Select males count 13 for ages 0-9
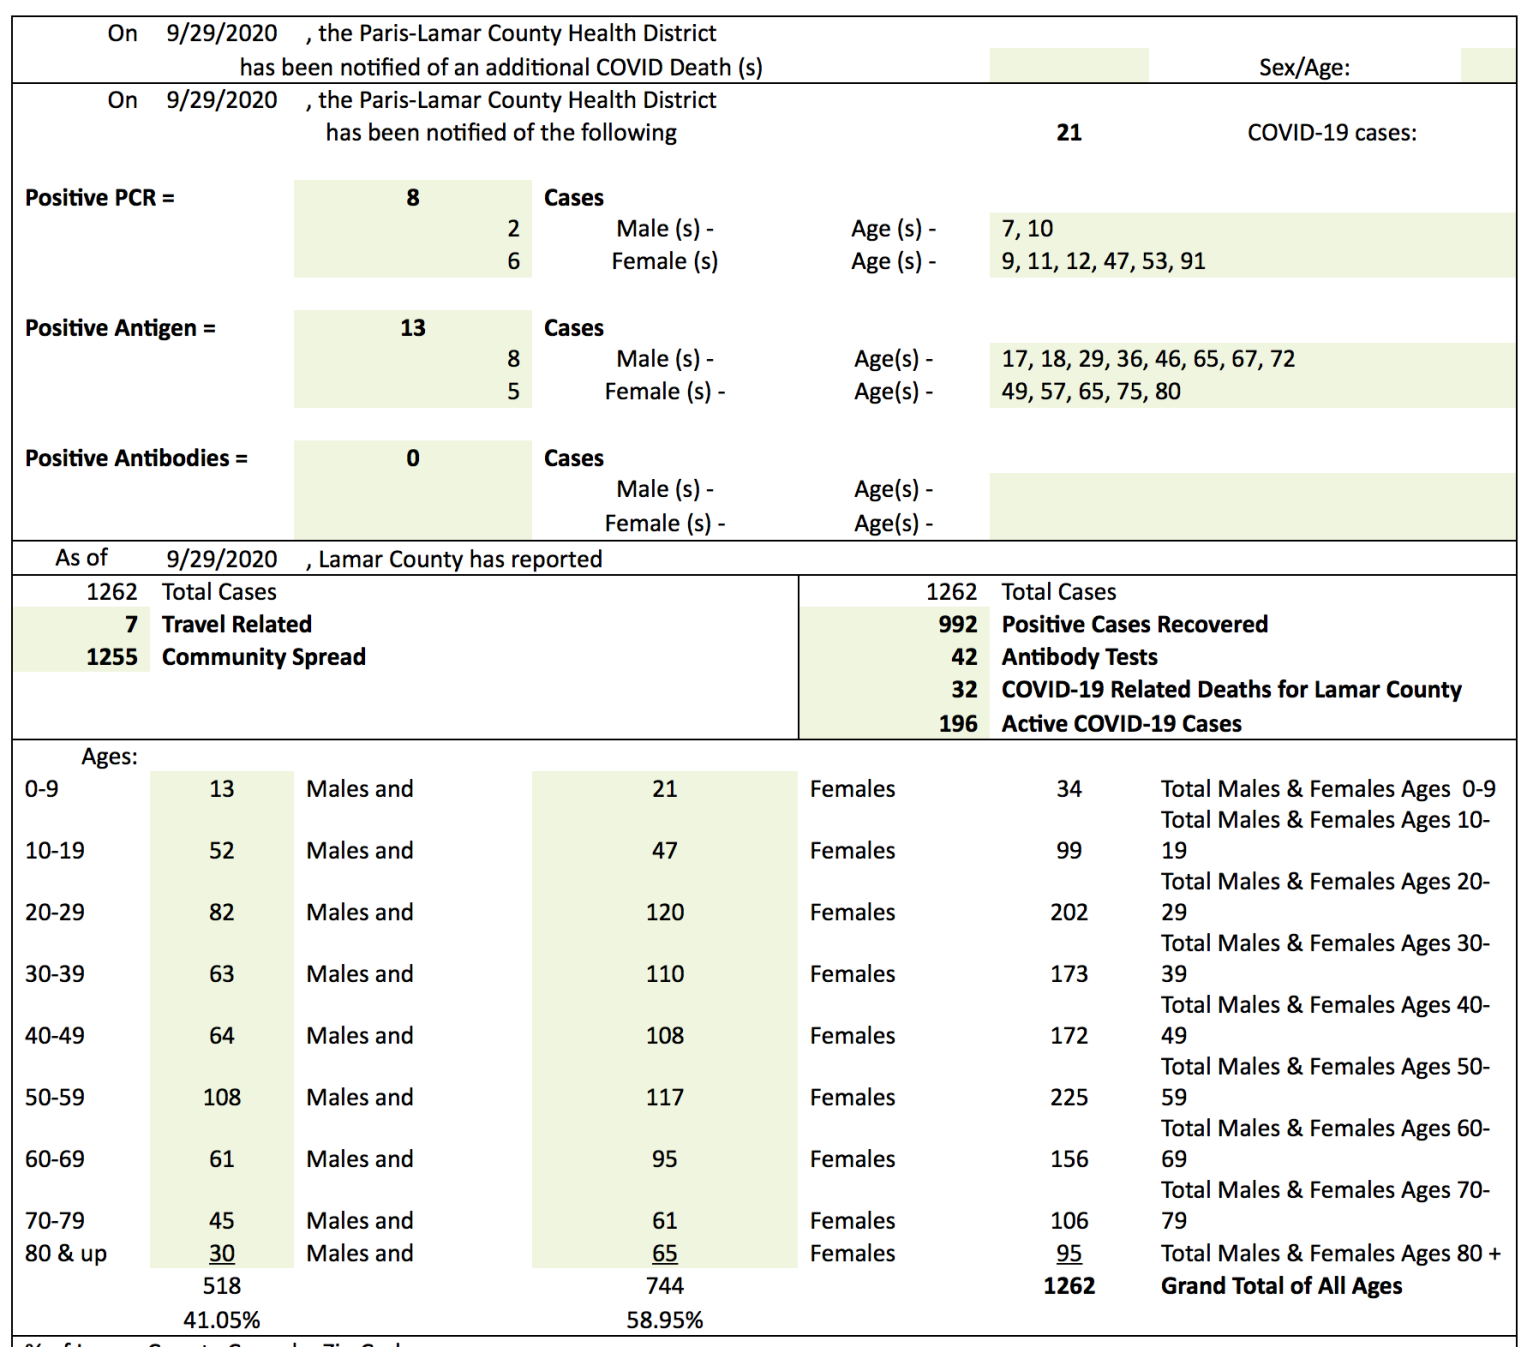The width and height of the screenshot is (1539, 1347). [222, 789]
